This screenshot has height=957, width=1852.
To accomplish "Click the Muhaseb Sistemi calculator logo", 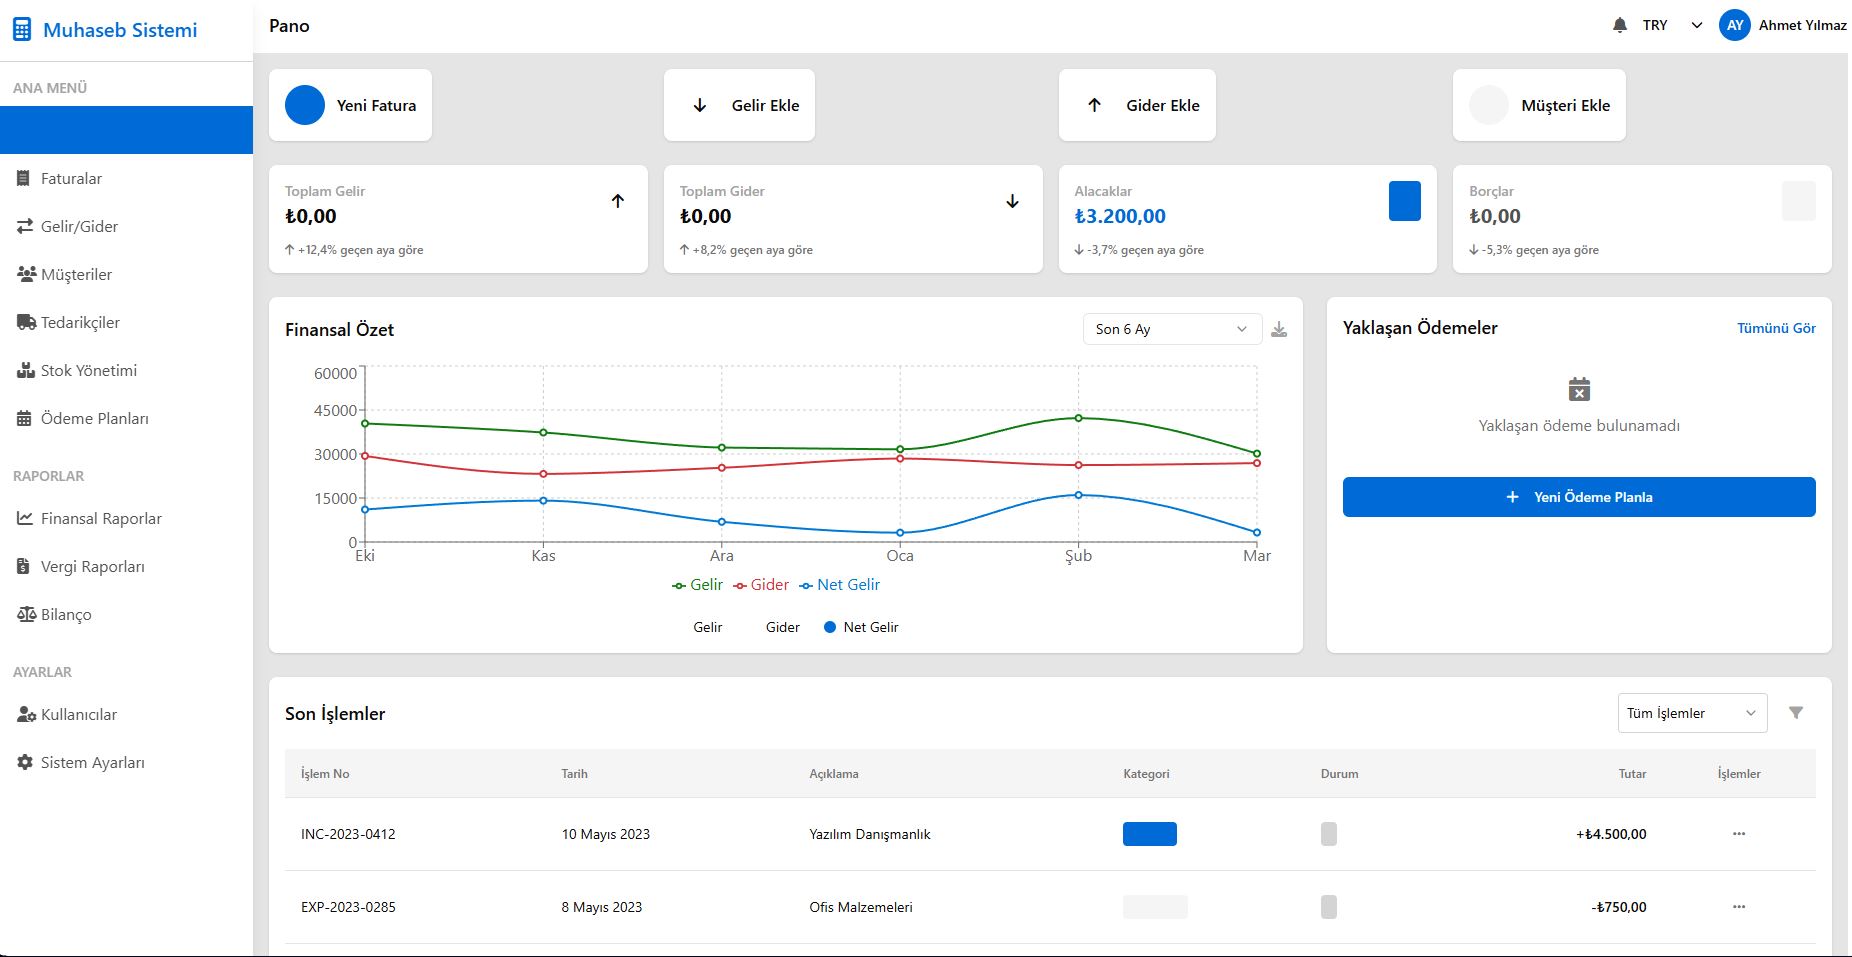I will [x=22, y=30].
